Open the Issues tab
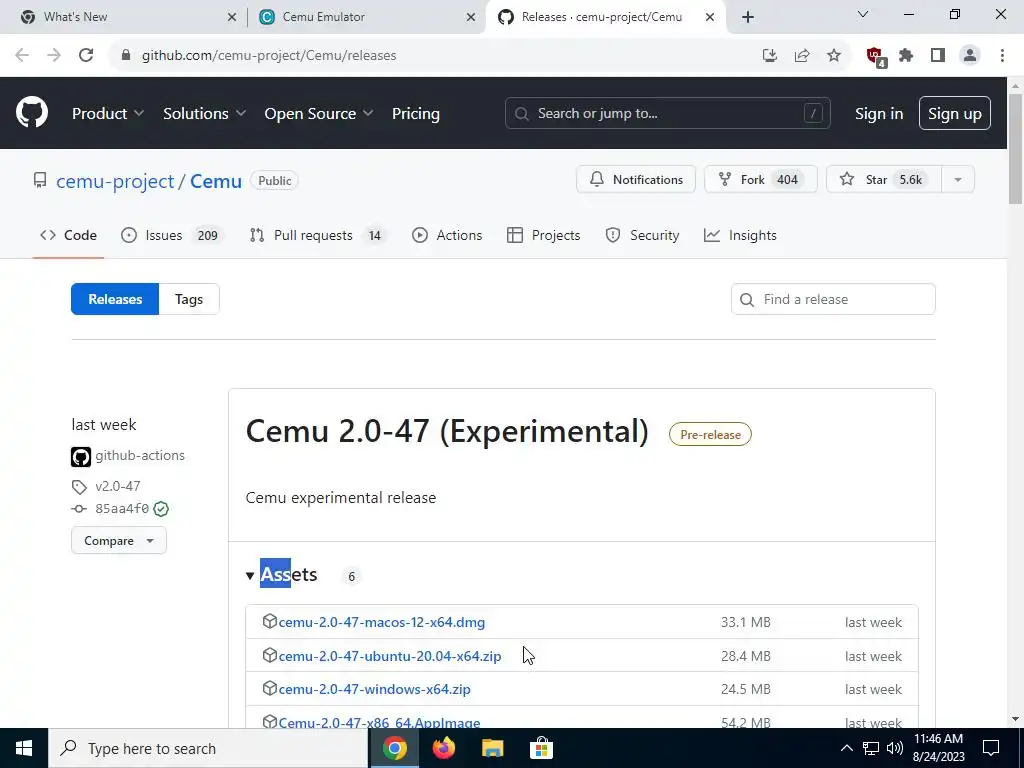Screen dimensions: 1024x768 pyautogui.click(x=172, y=235)
